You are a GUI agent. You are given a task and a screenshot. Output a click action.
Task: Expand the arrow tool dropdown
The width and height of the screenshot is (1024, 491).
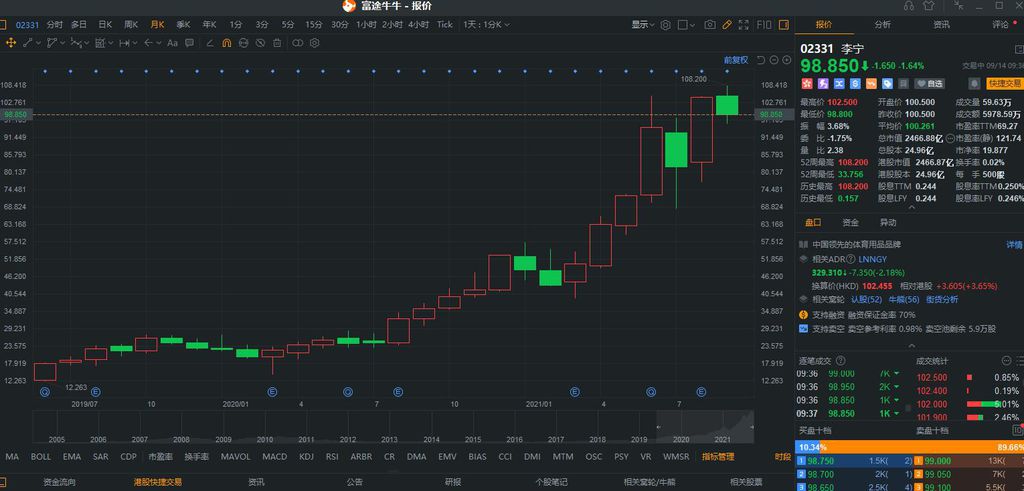point(159,43)
